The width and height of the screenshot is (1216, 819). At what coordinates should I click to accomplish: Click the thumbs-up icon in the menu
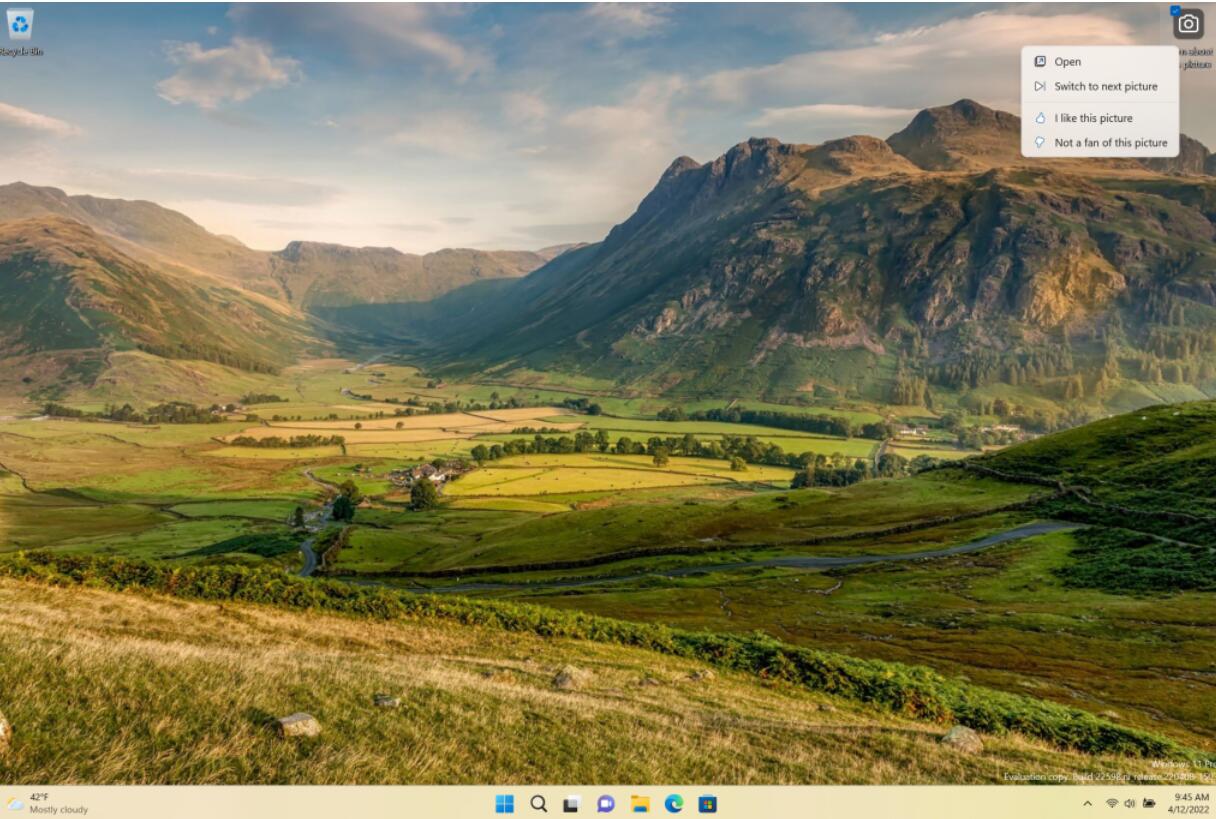1040,118
